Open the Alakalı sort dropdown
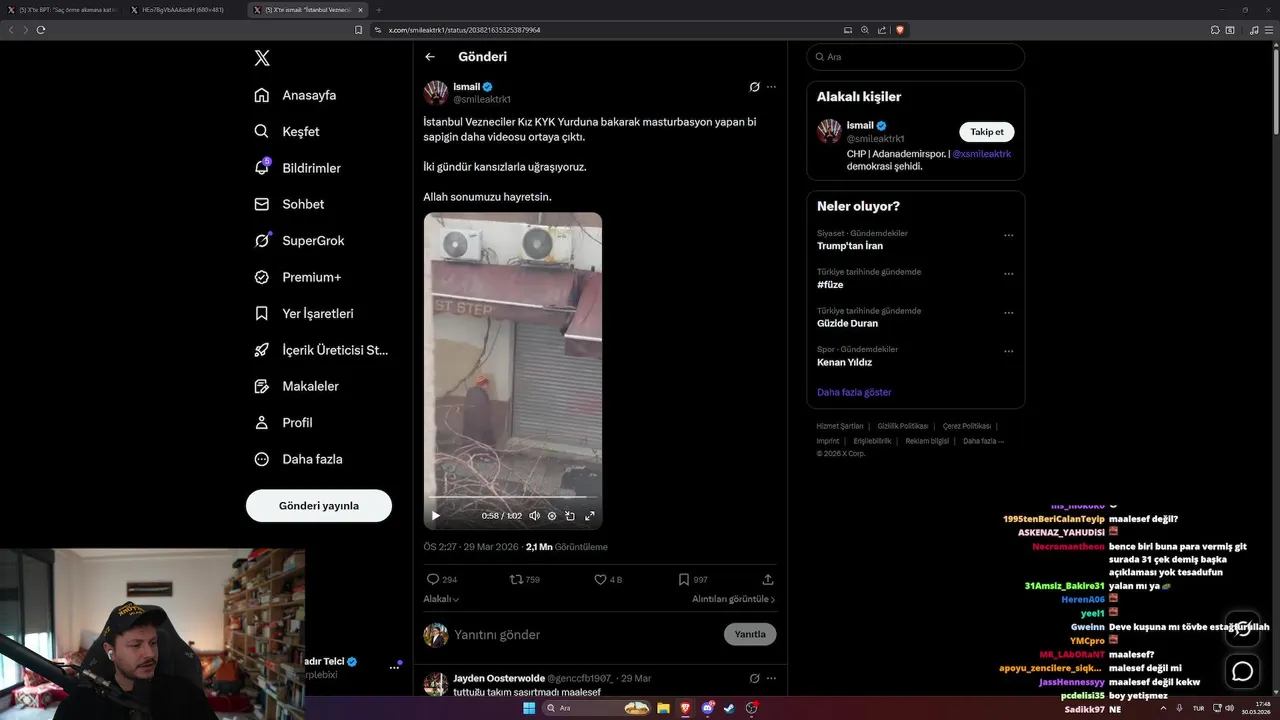Image resolution: width=1280 pixels, height=720 pixels. point(441,599)
